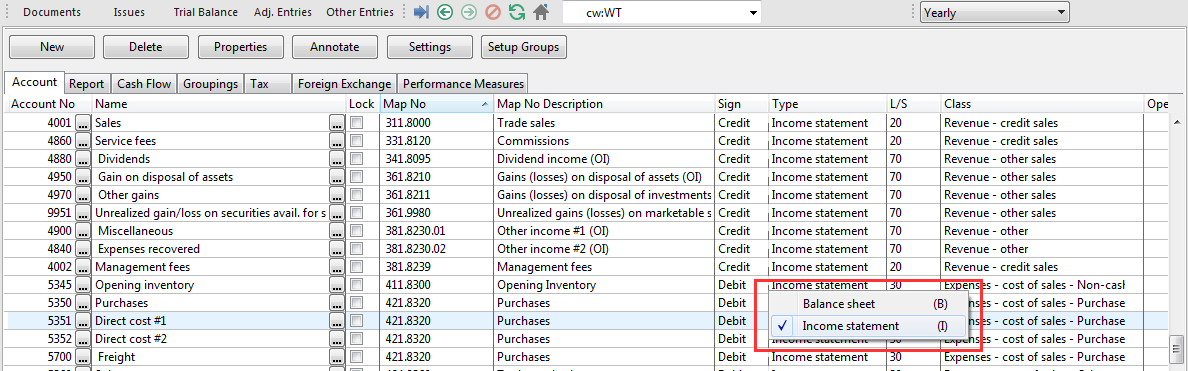Open the name ellipsis button for Dividends
This screenshot has width=1188, height=371.
[337, 159]
